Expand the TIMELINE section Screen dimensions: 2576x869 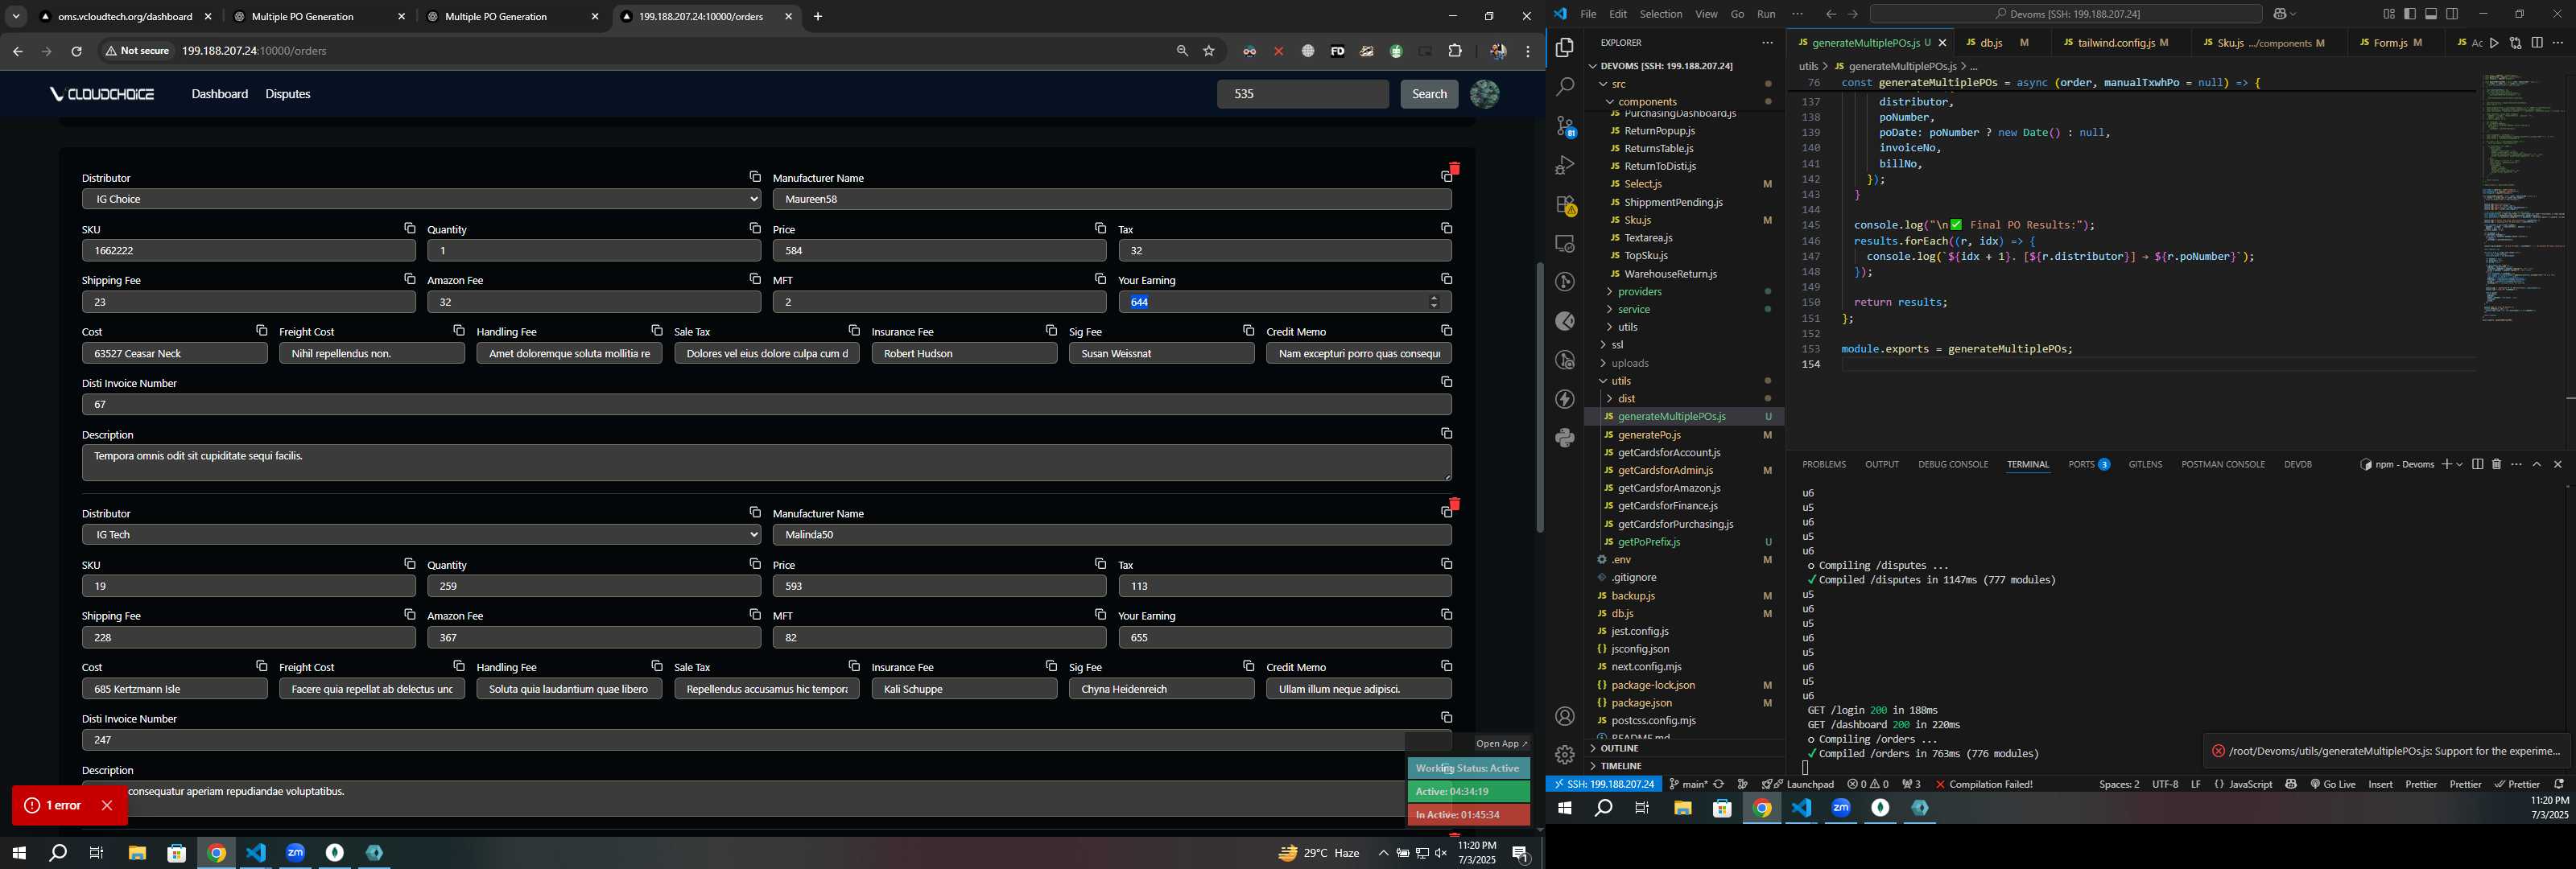(1621, 766)
